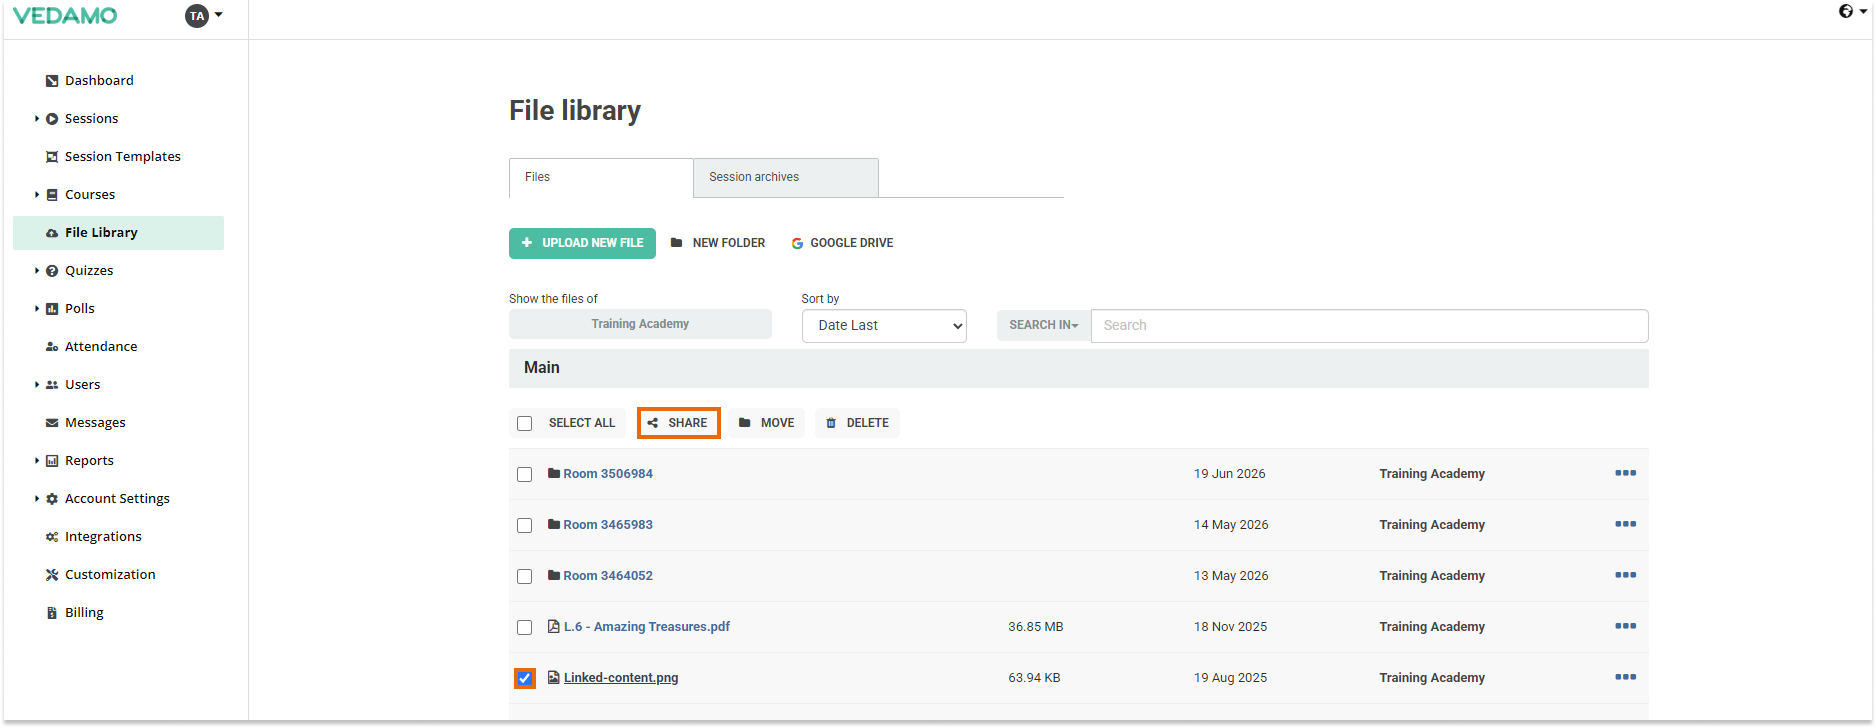
Task: Expand the Sessions menu arrow
Action: pos(37,119)
